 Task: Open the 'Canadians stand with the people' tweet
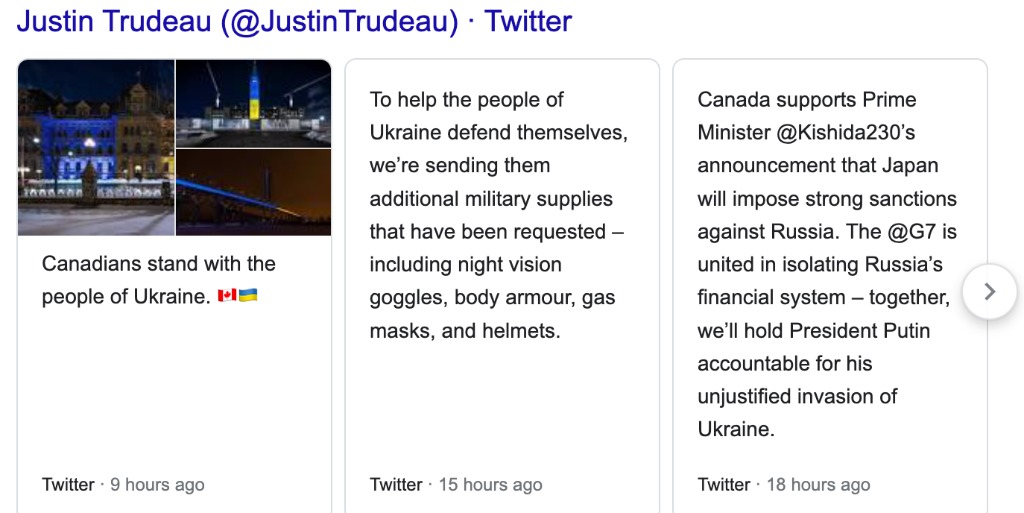point(158,280)
